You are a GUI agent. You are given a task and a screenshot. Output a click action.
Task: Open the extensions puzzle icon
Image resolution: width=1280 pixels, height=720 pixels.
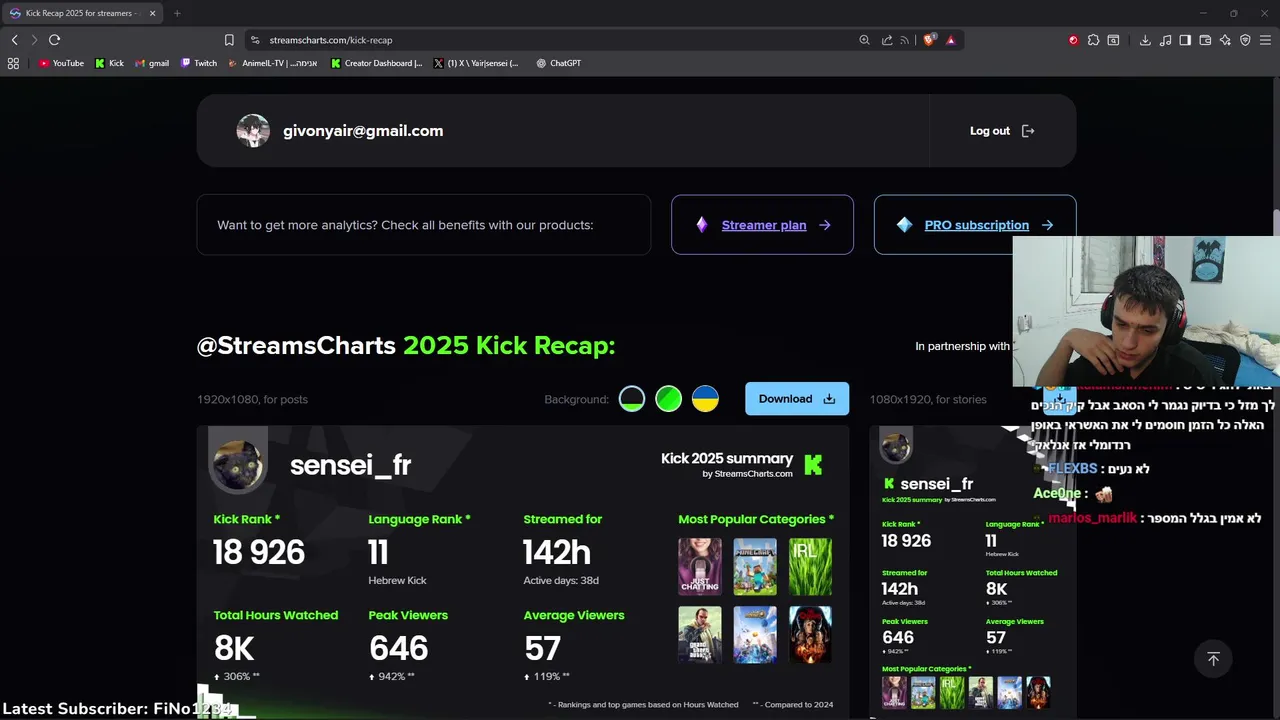1093,40
